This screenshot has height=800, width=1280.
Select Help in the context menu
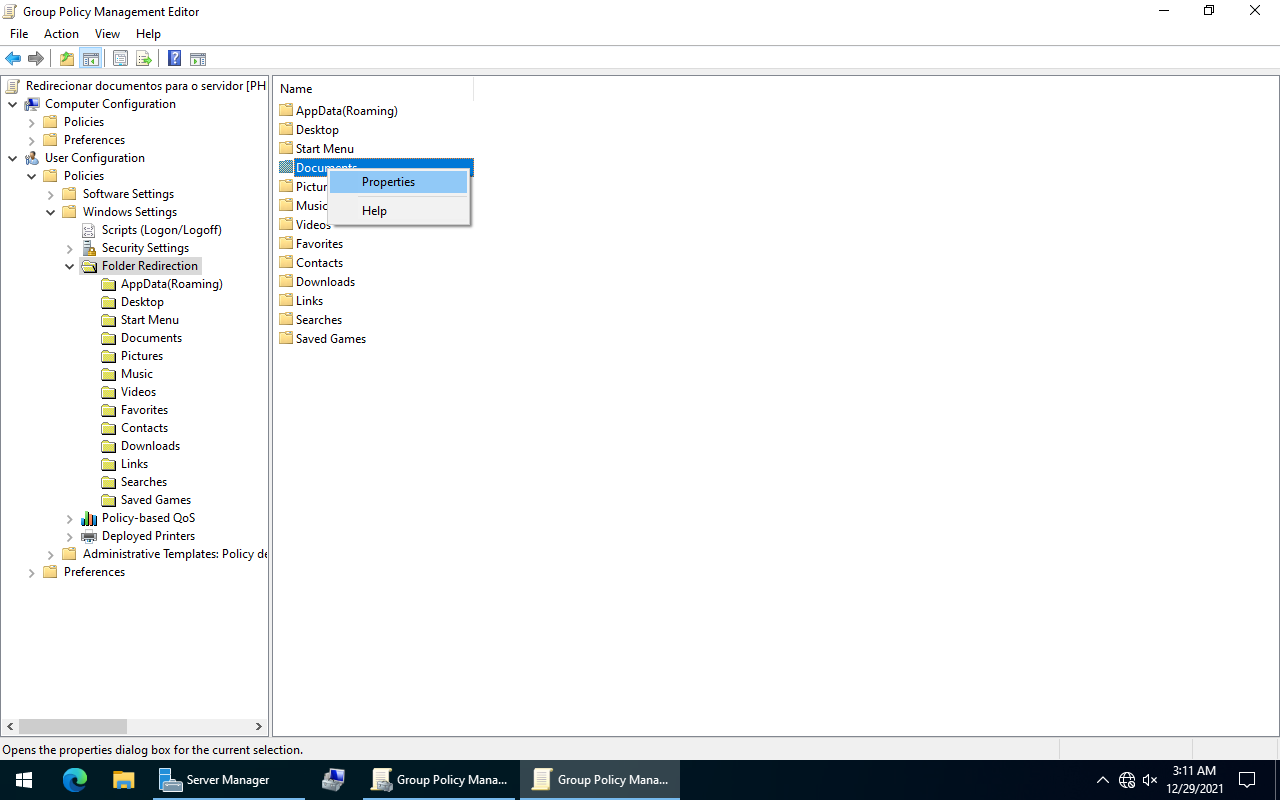tap(374, 211)
